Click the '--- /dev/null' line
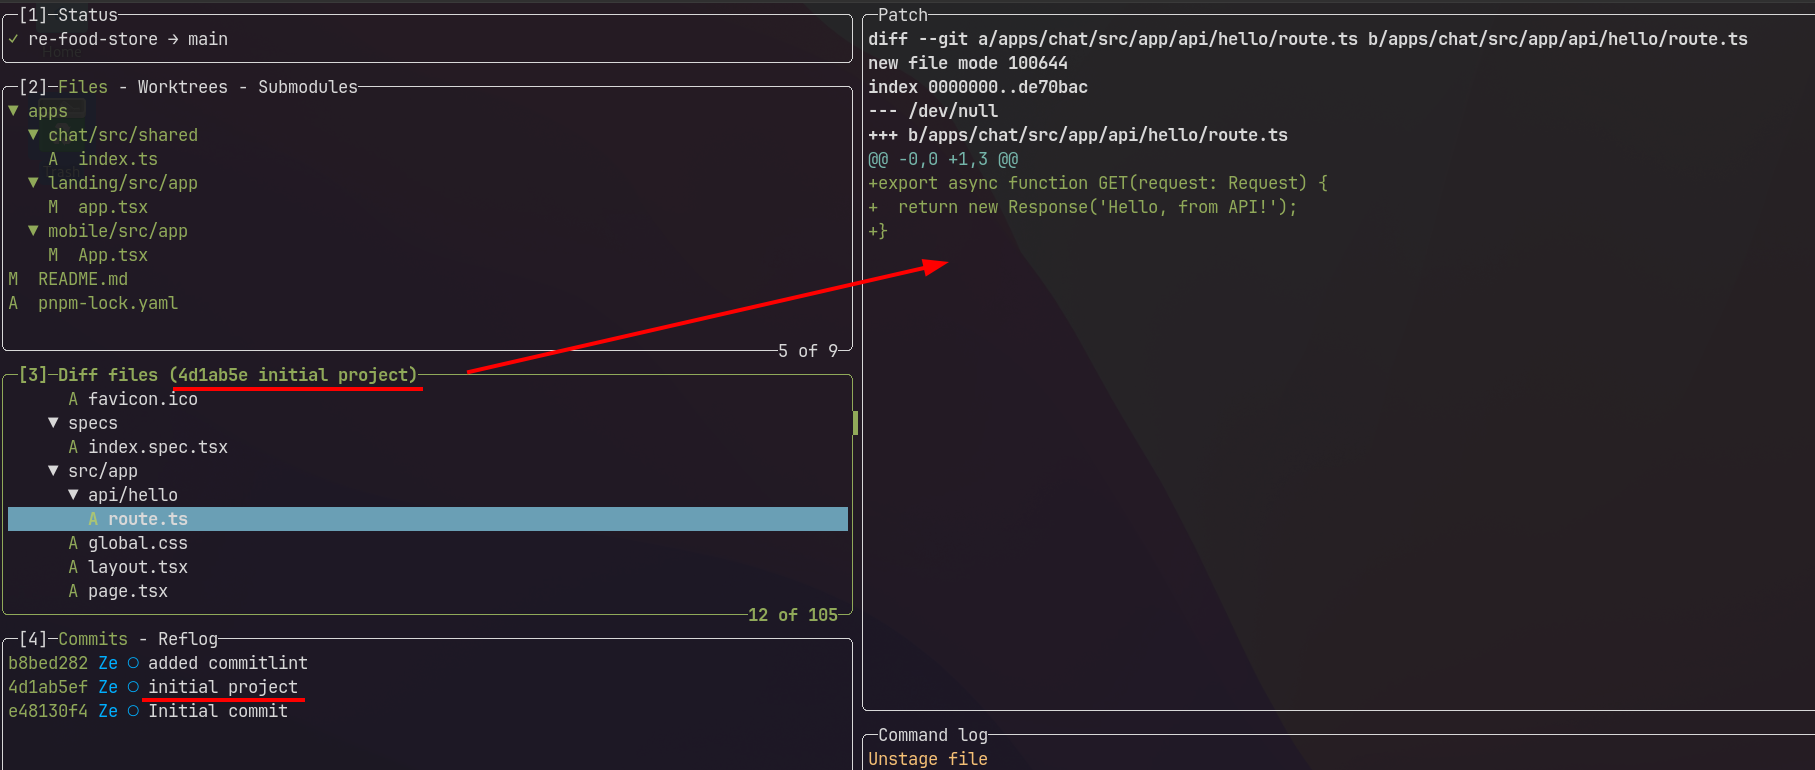Viewport: 1815px width, 770px height. [x=933, y=111]
